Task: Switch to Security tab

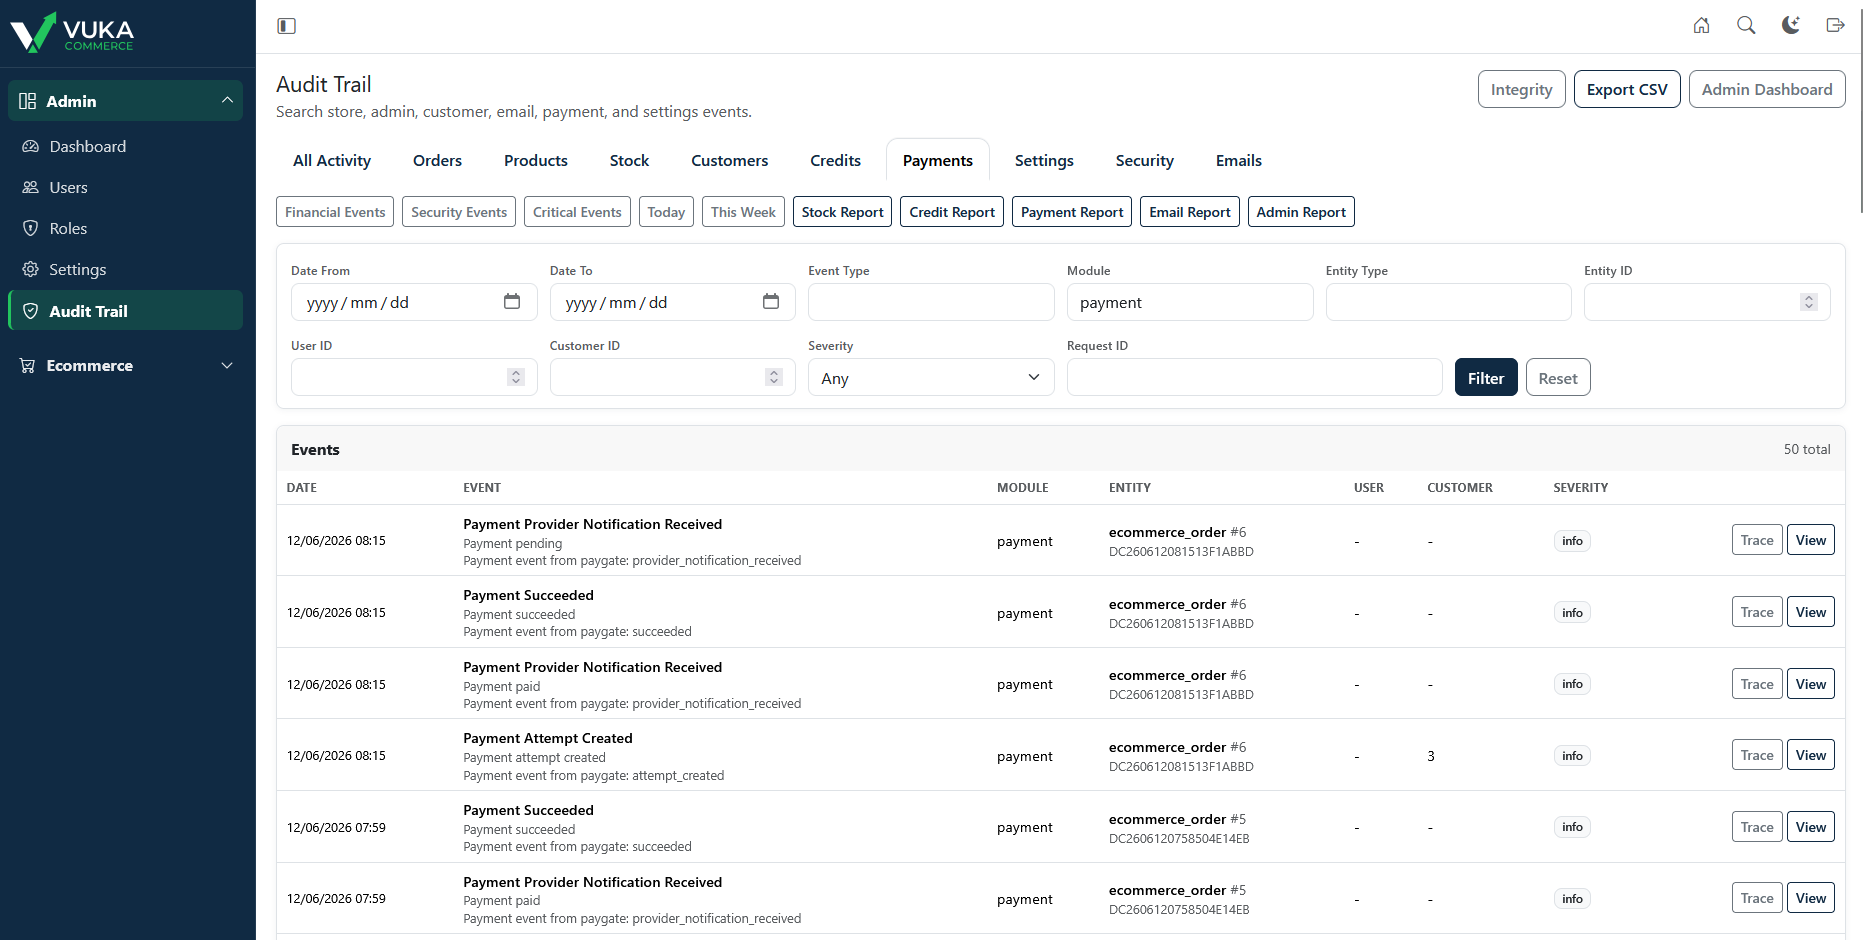Action: 1145,160
